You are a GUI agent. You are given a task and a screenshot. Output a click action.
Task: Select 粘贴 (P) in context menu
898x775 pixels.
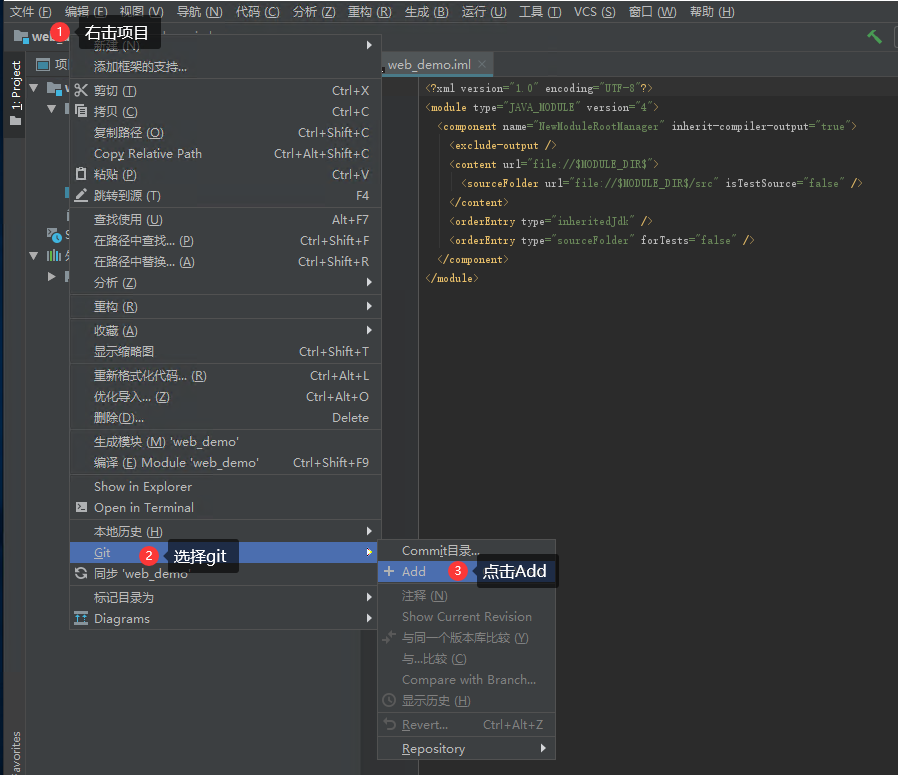click(225, 174)
